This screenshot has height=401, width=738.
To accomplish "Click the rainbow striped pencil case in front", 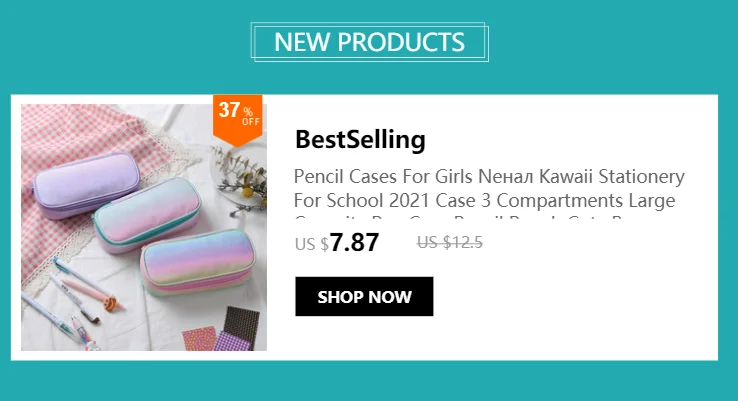I will (197, 262).
